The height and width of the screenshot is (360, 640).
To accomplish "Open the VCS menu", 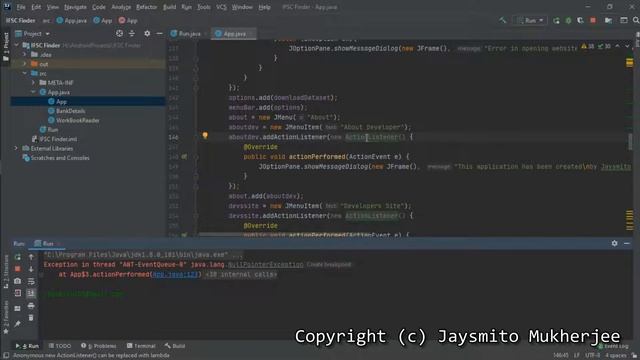I will coord(221,7).
